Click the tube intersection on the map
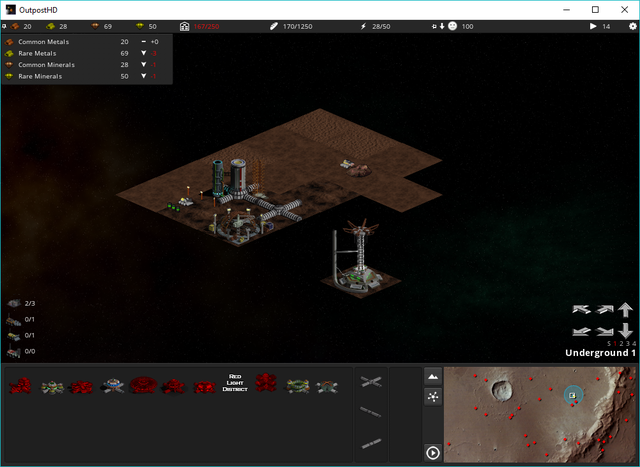 [x=281, y=209]
